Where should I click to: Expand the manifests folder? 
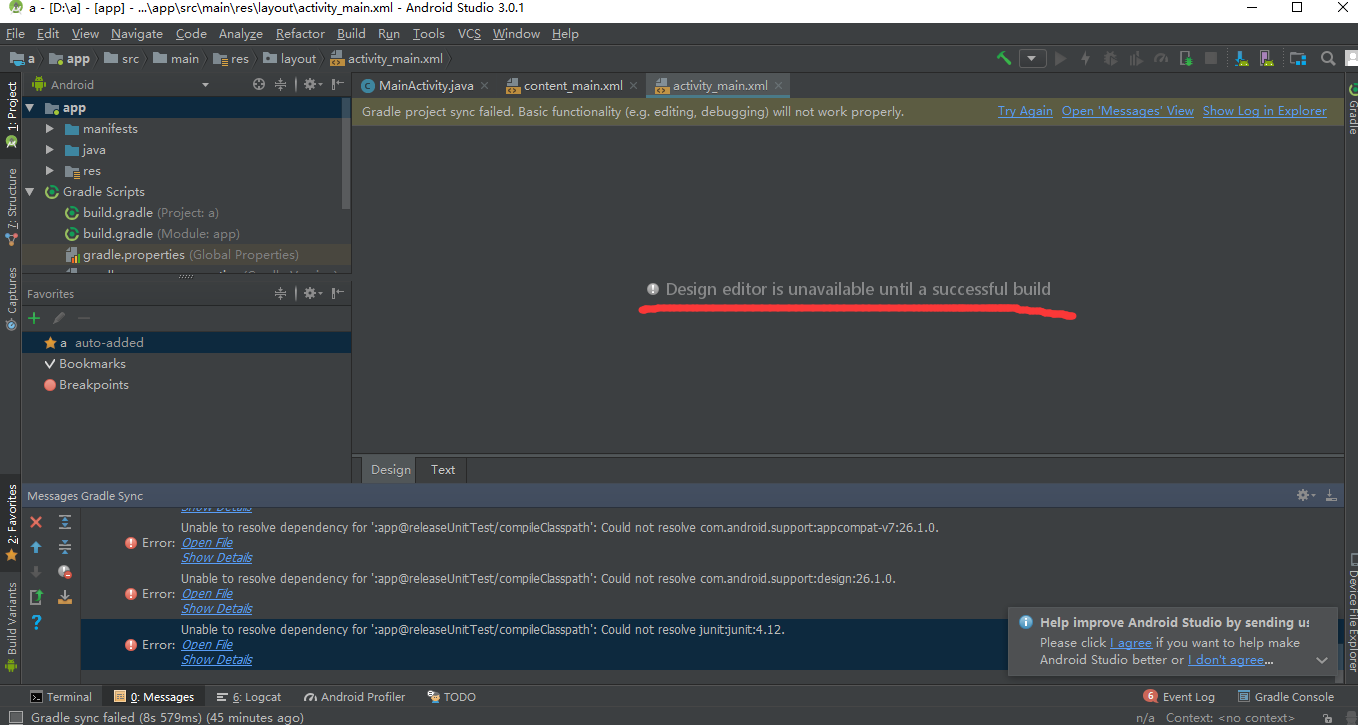click(x=50, y=129)
